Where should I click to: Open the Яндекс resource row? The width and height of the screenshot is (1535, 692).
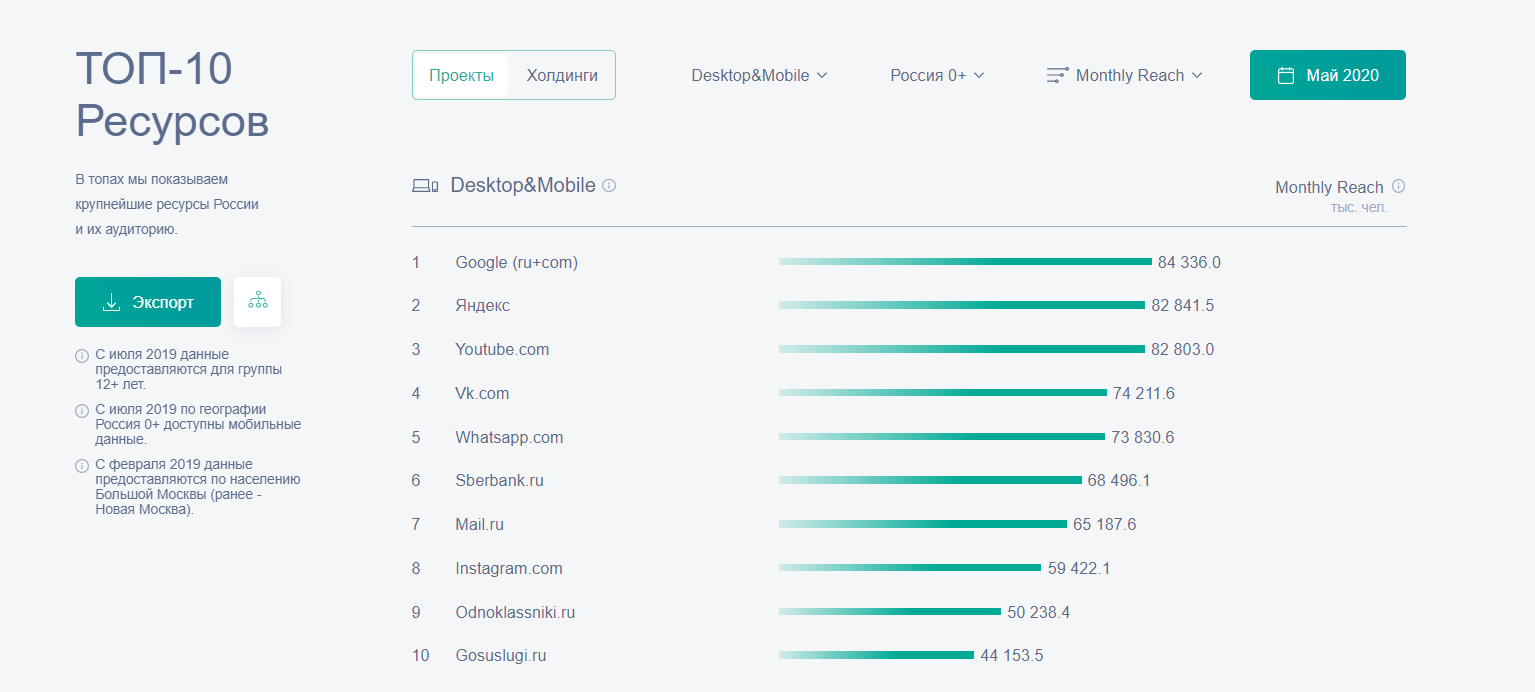pyautogui.click(x=482, y=306)
